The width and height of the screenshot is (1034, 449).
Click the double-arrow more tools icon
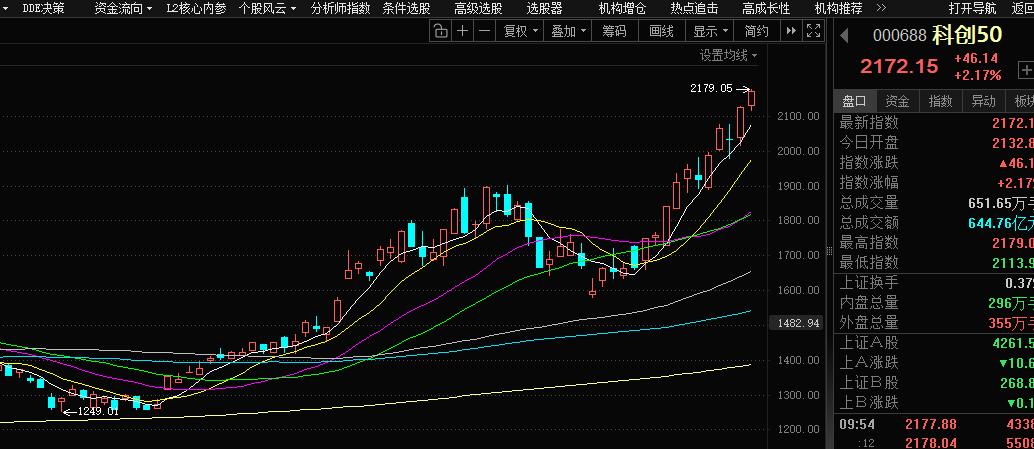791,31
